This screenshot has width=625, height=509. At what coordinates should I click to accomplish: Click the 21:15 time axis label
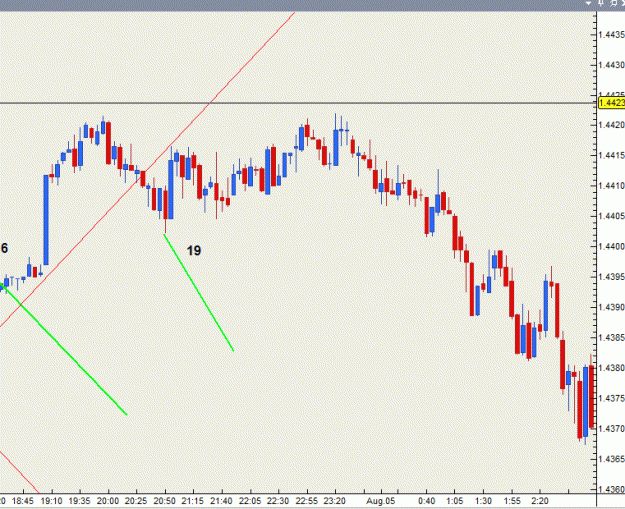click(x=193, y=501)
